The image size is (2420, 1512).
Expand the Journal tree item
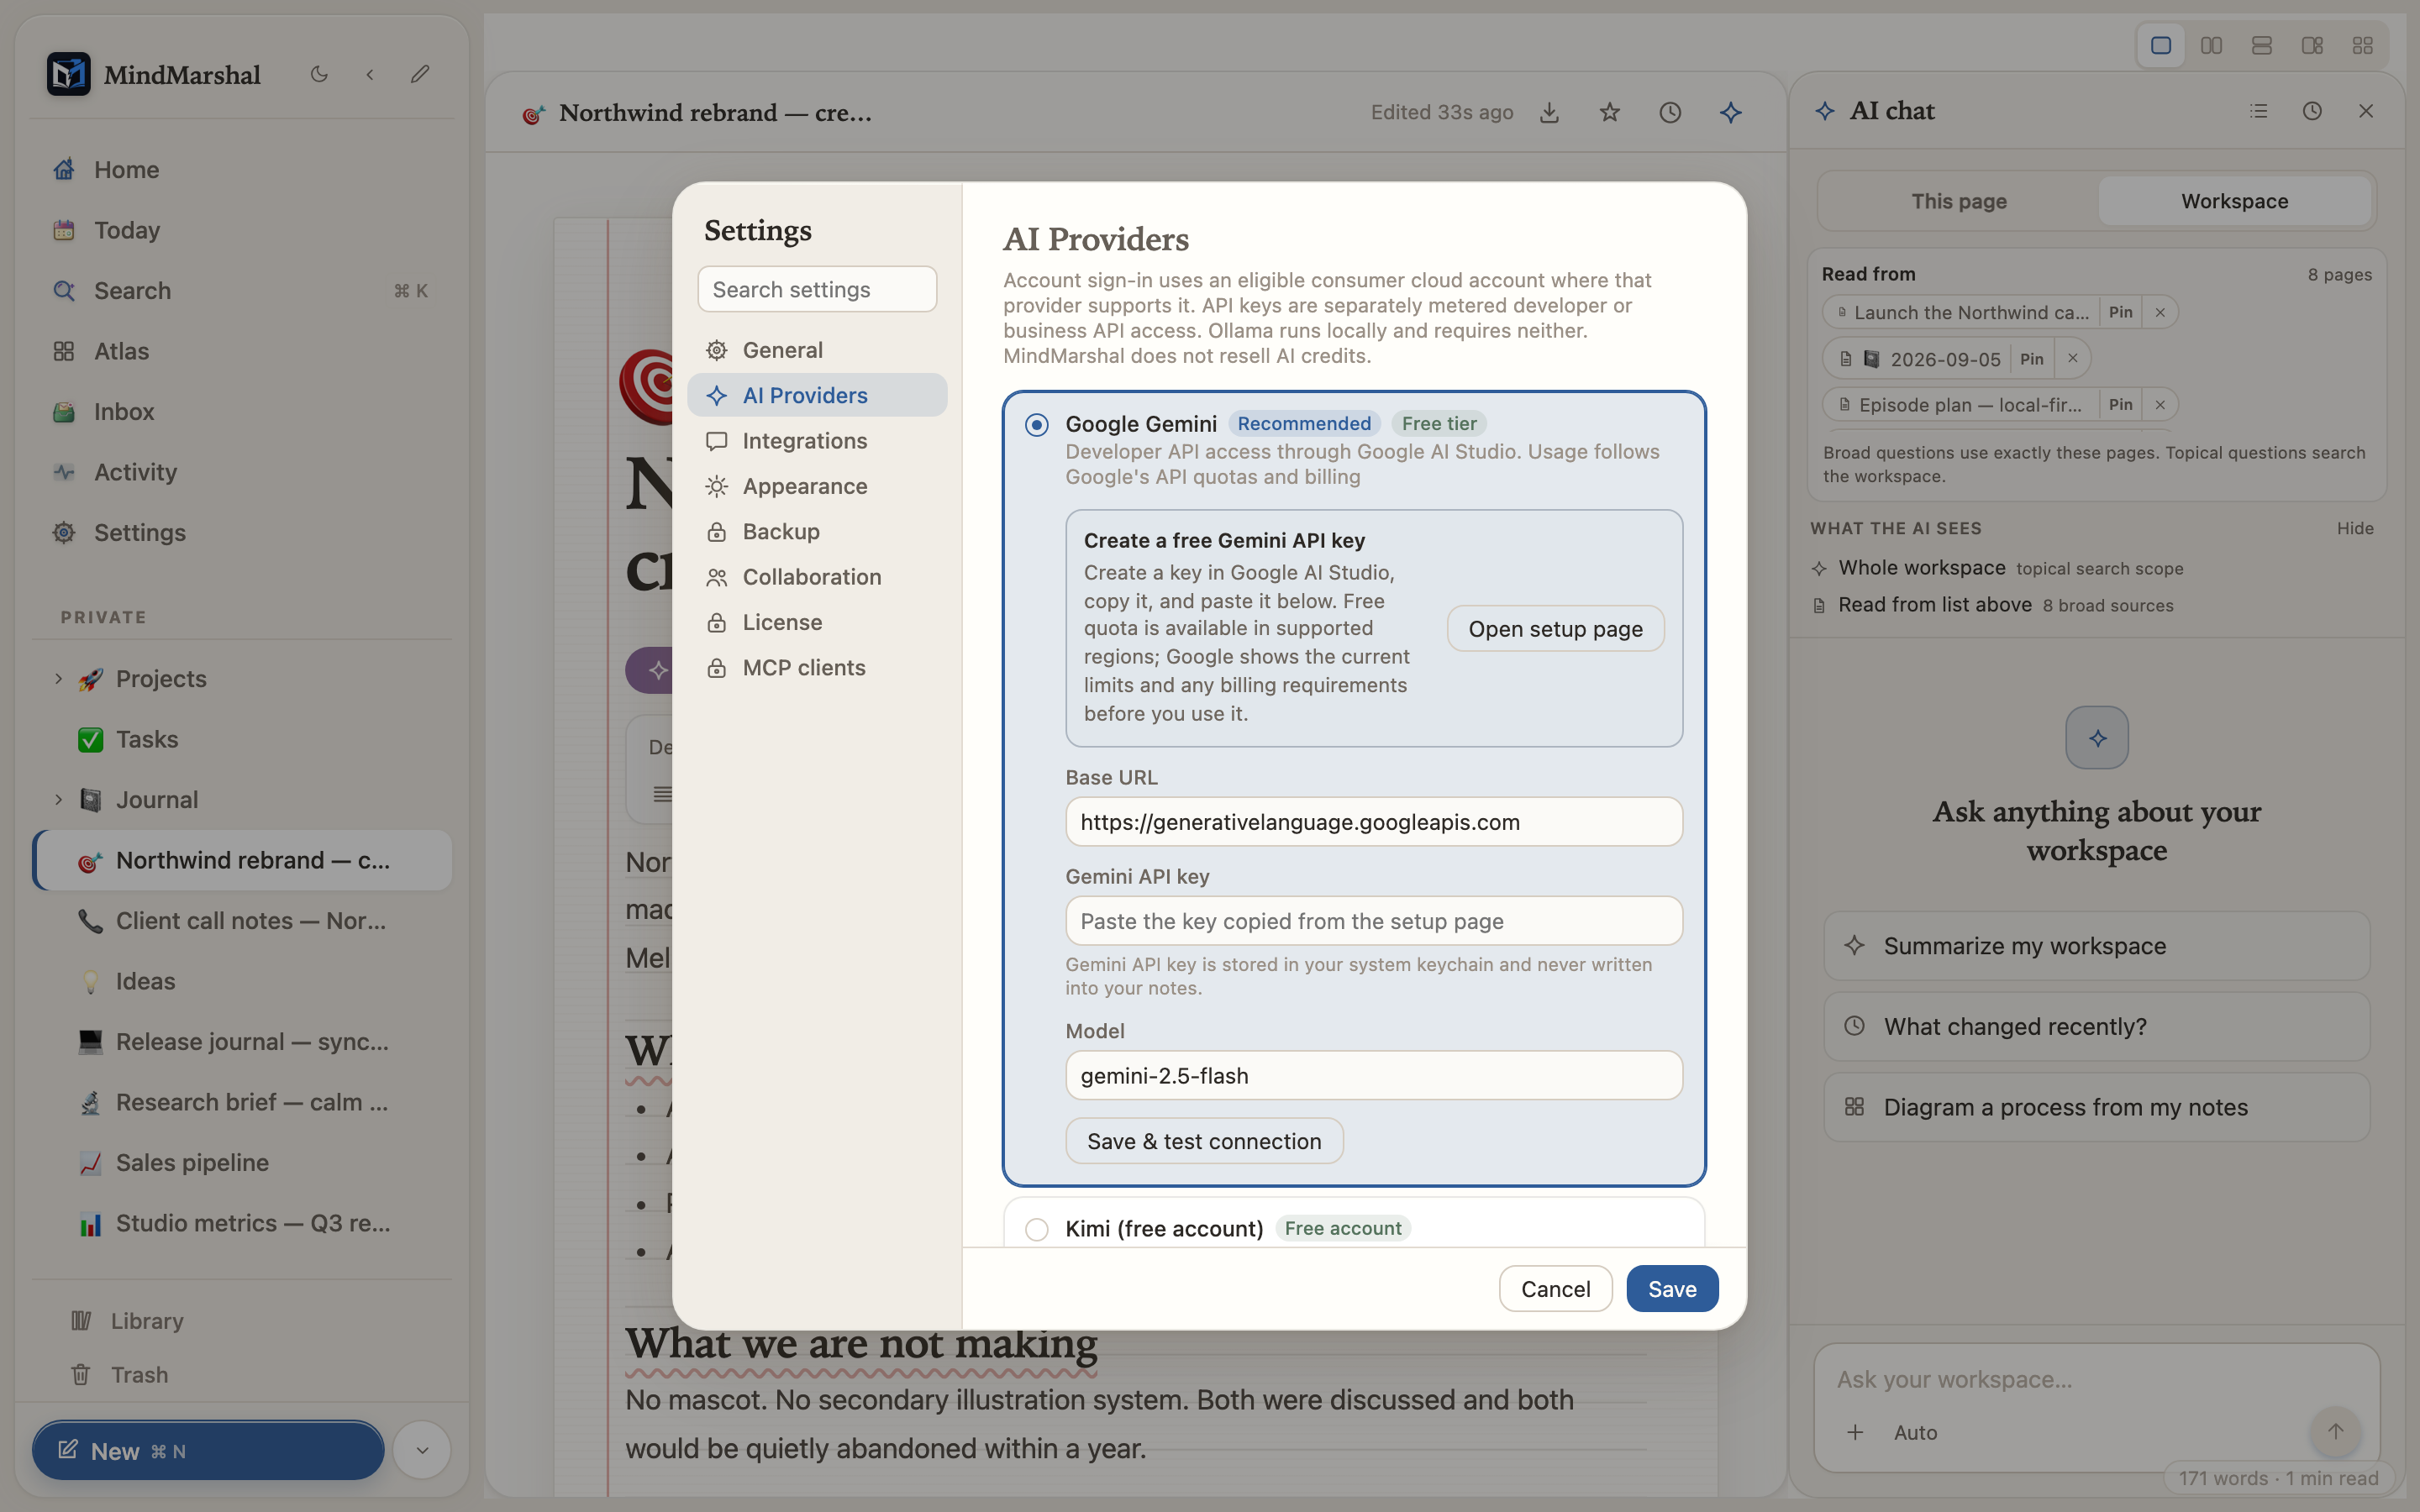pos(58,799)
